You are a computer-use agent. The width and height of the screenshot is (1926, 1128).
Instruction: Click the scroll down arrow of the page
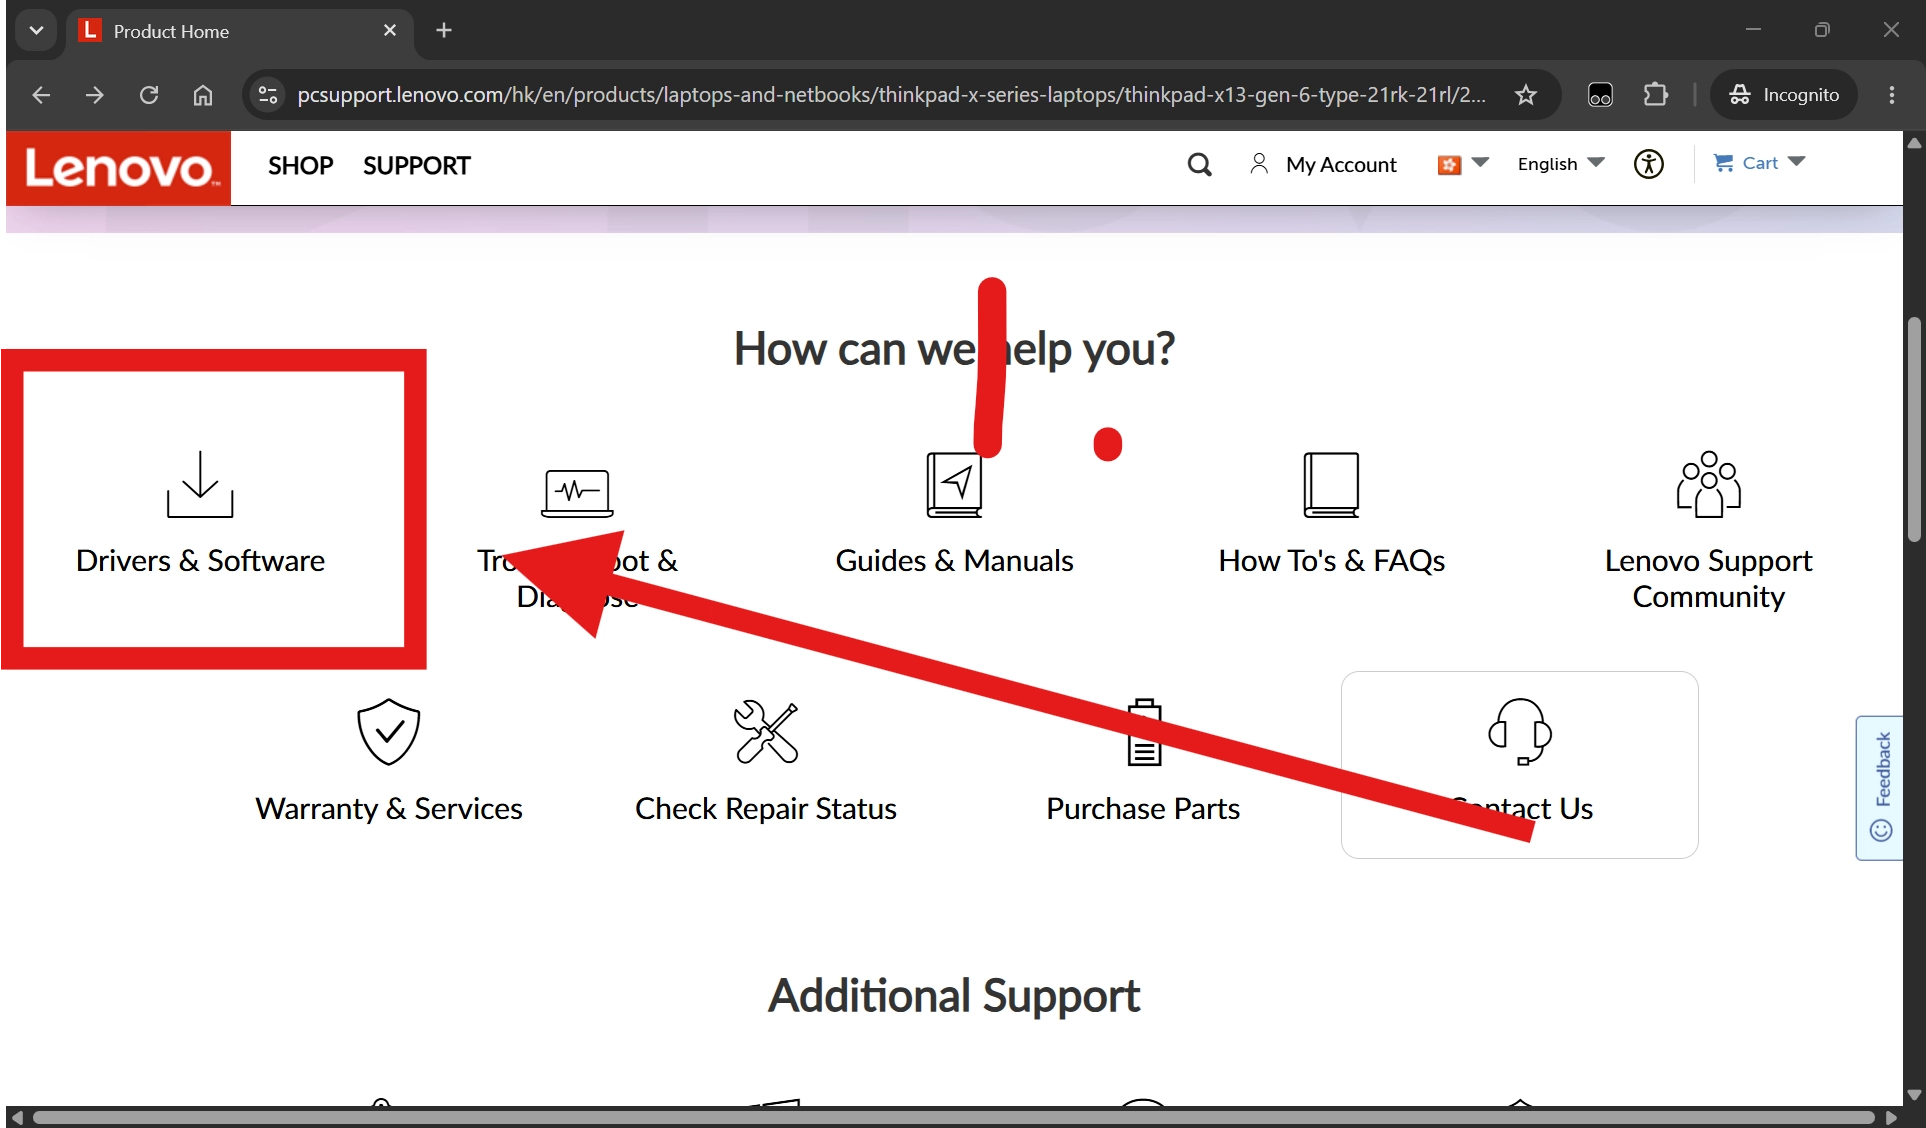click(1914, 1095)
